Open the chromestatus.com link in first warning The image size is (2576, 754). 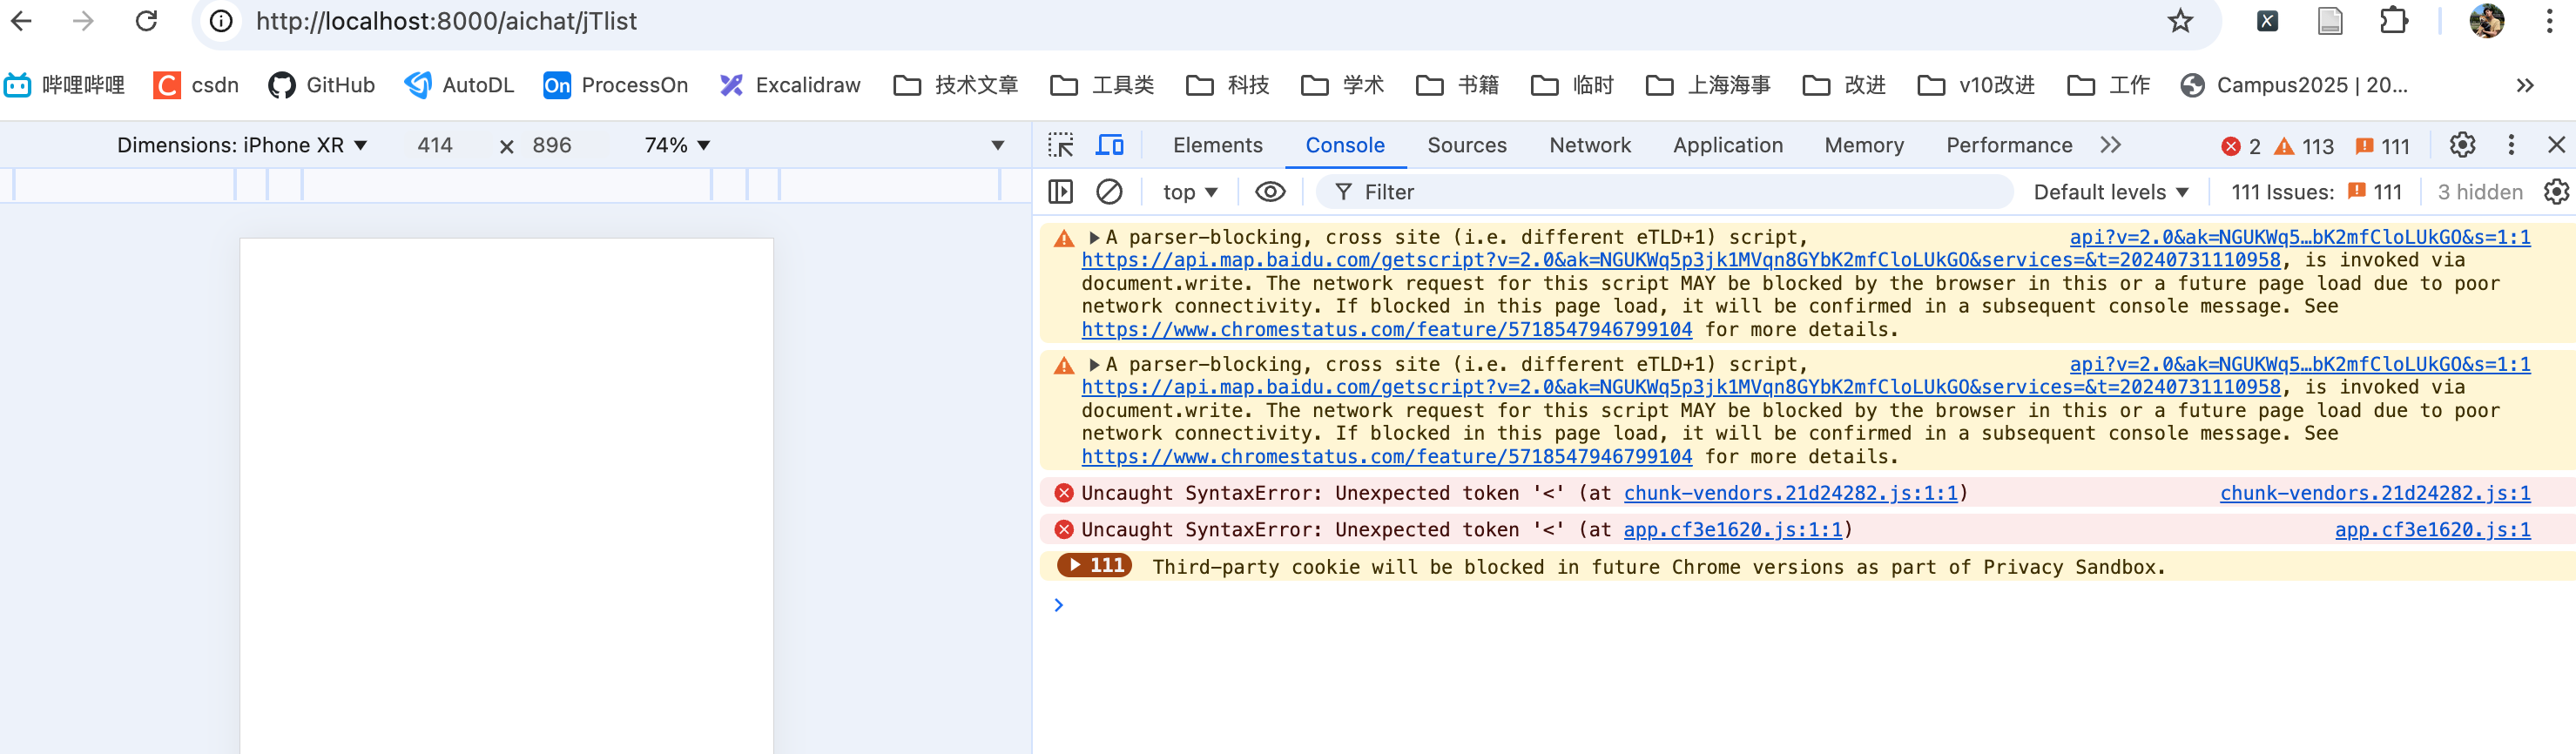click(1386, 330)
